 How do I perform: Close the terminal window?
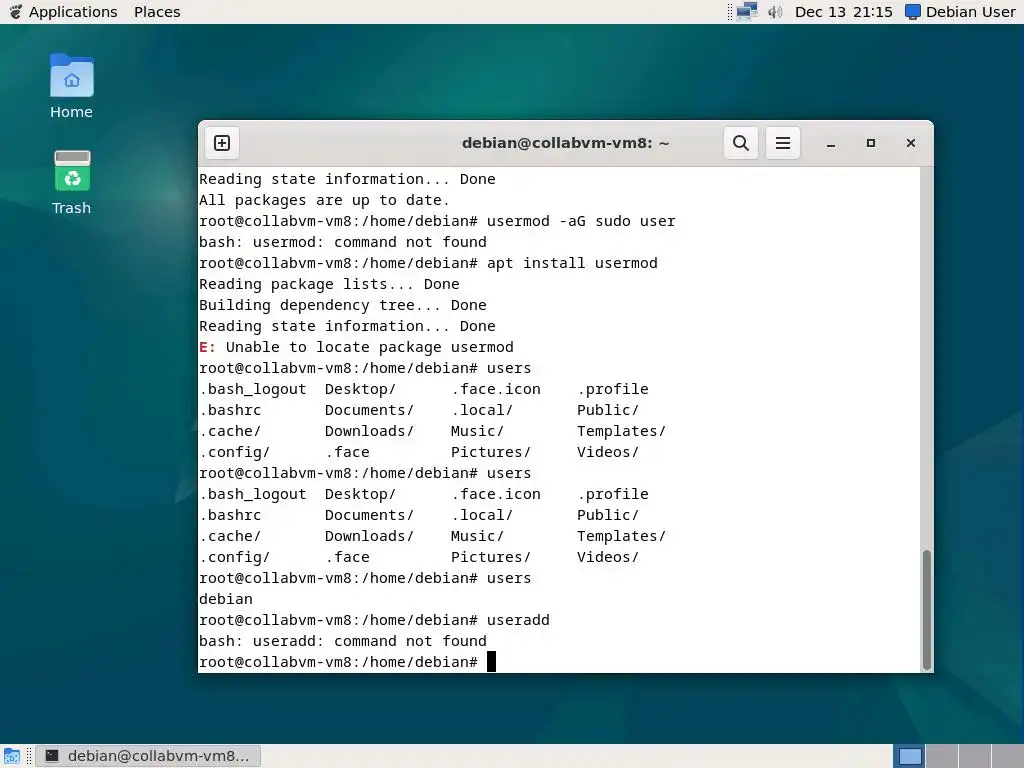click(x=910, y=143)
